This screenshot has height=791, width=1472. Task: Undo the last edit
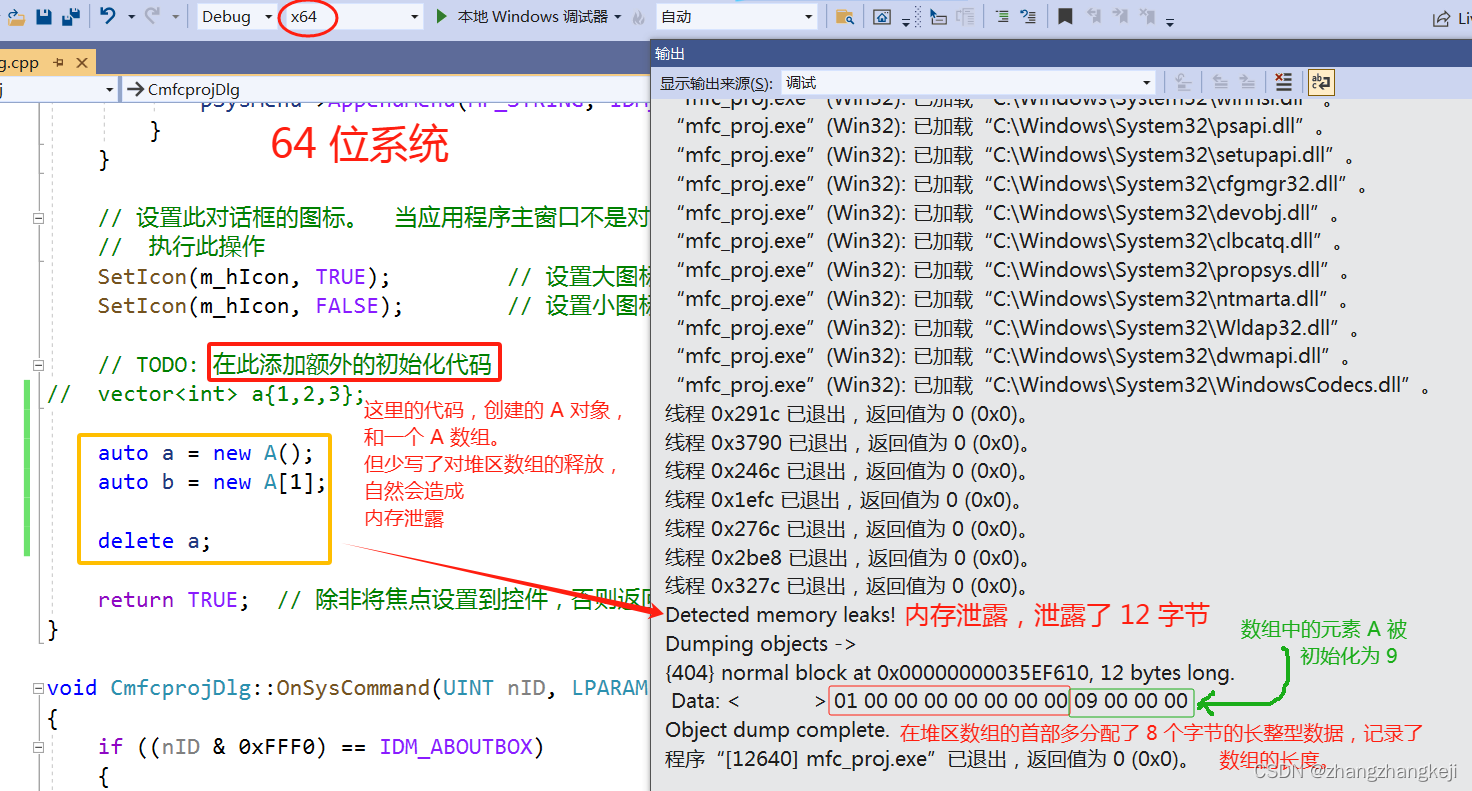(x=108, y=17)
